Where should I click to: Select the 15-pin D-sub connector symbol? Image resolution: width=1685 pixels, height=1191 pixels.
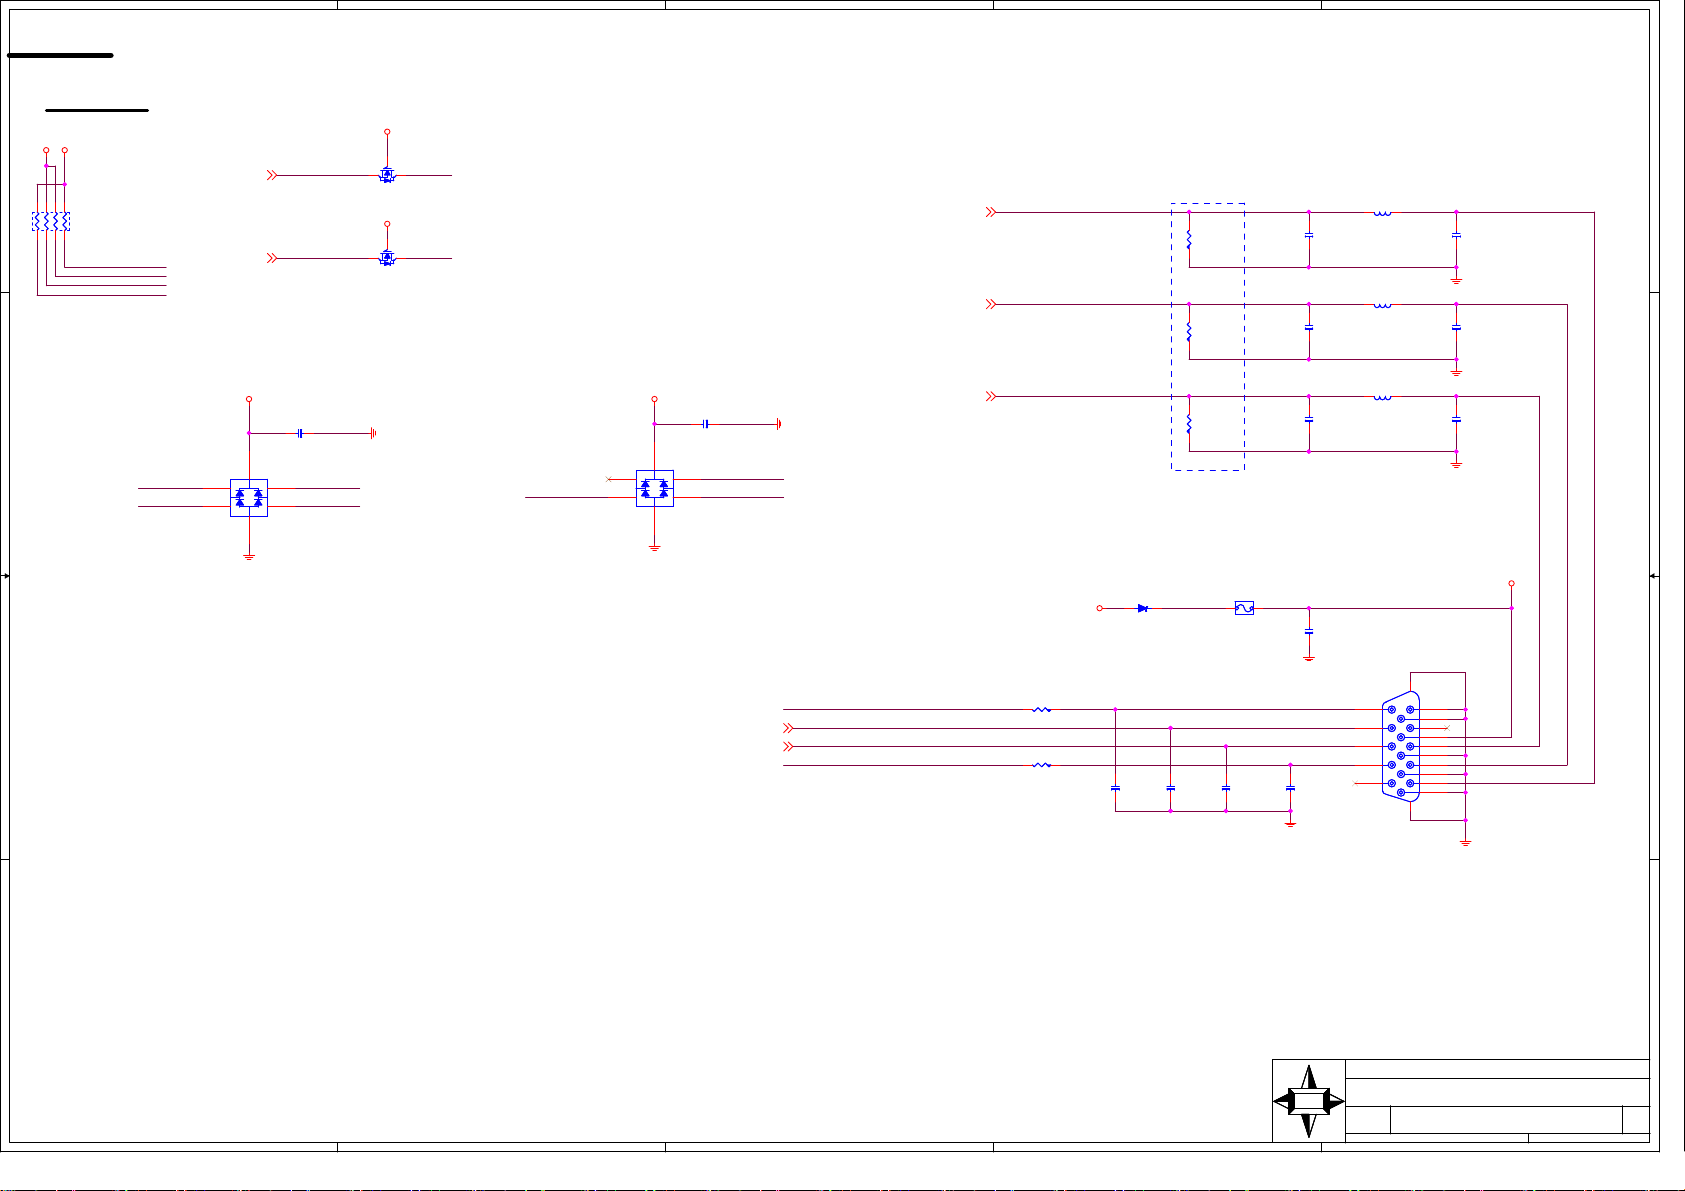[1401, 746]
